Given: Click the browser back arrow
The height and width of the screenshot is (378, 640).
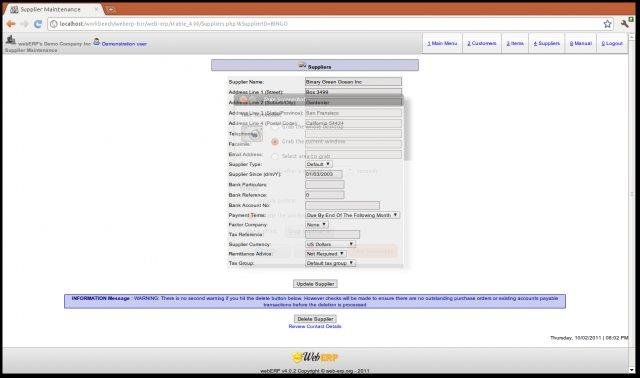Looking at the screenshot, I should 11,24.
